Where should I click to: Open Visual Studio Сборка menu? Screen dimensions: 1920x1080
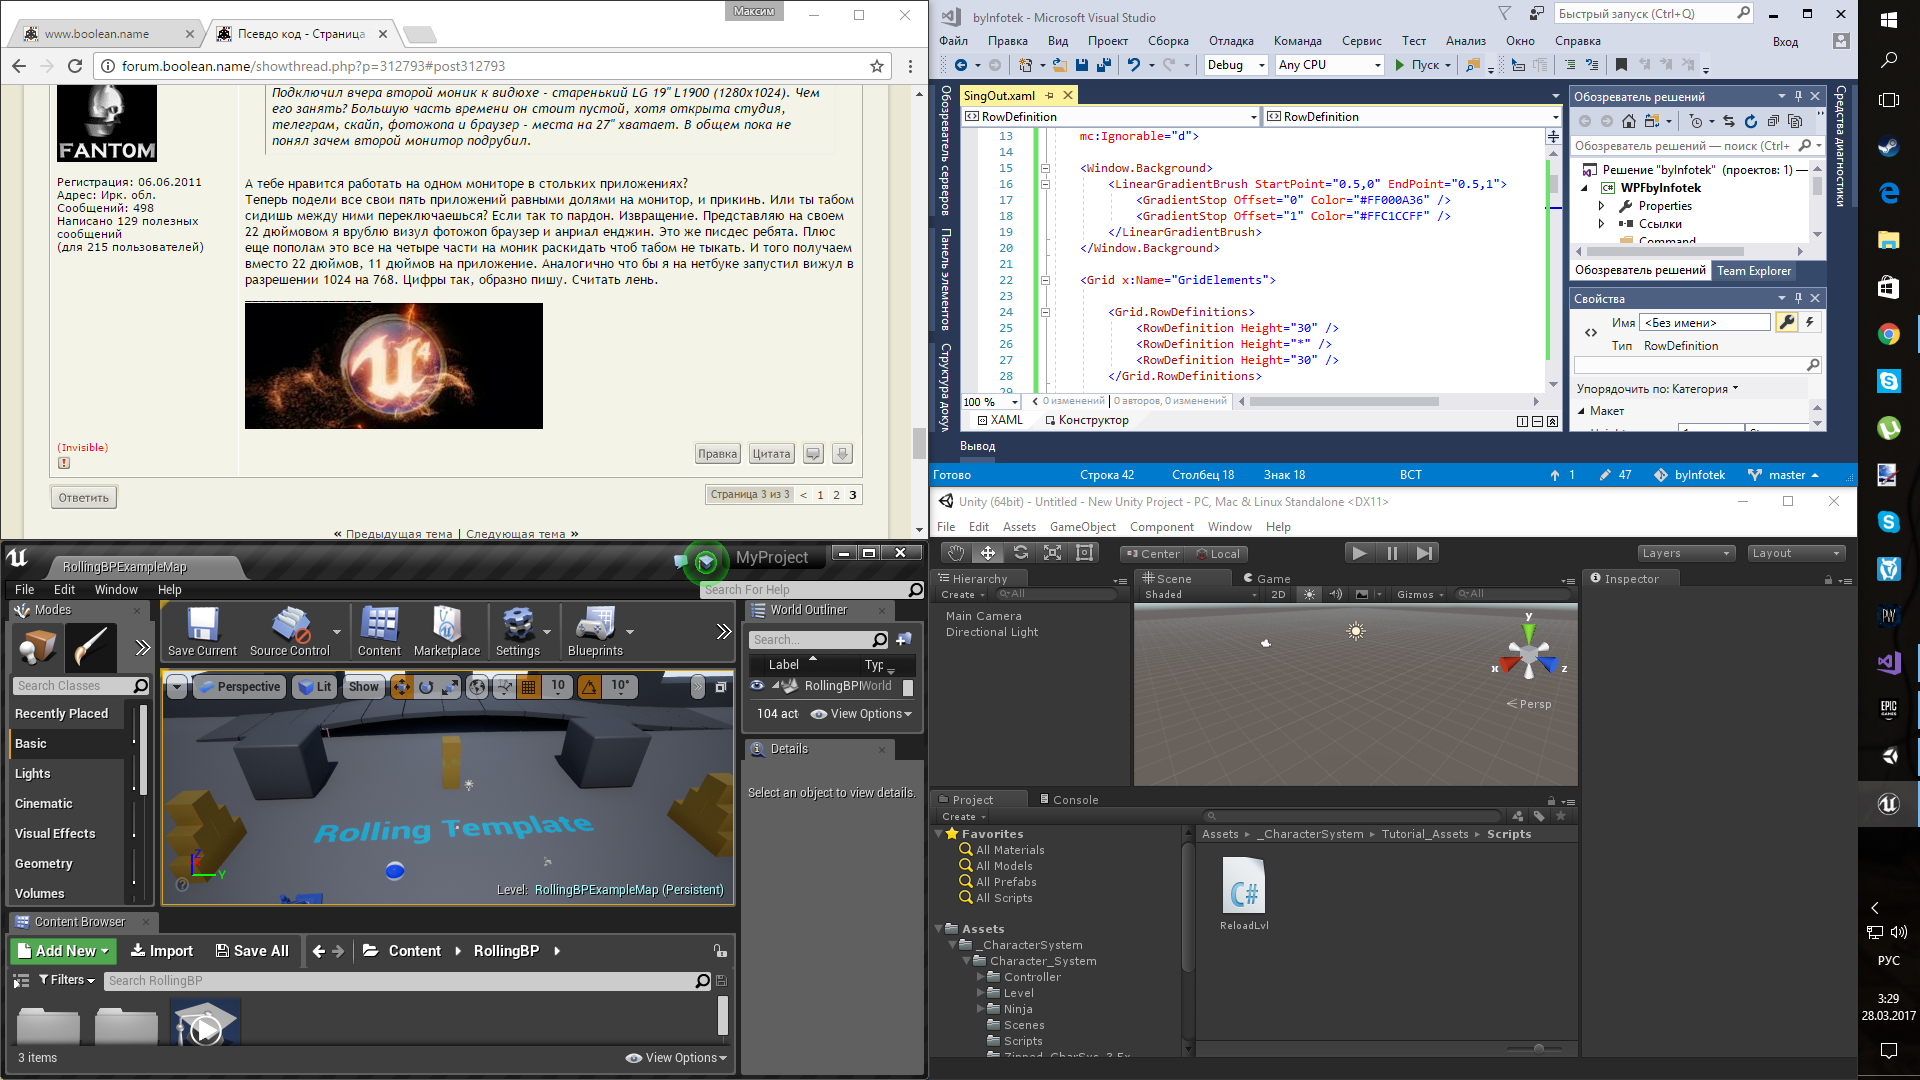pos(1167,41)
